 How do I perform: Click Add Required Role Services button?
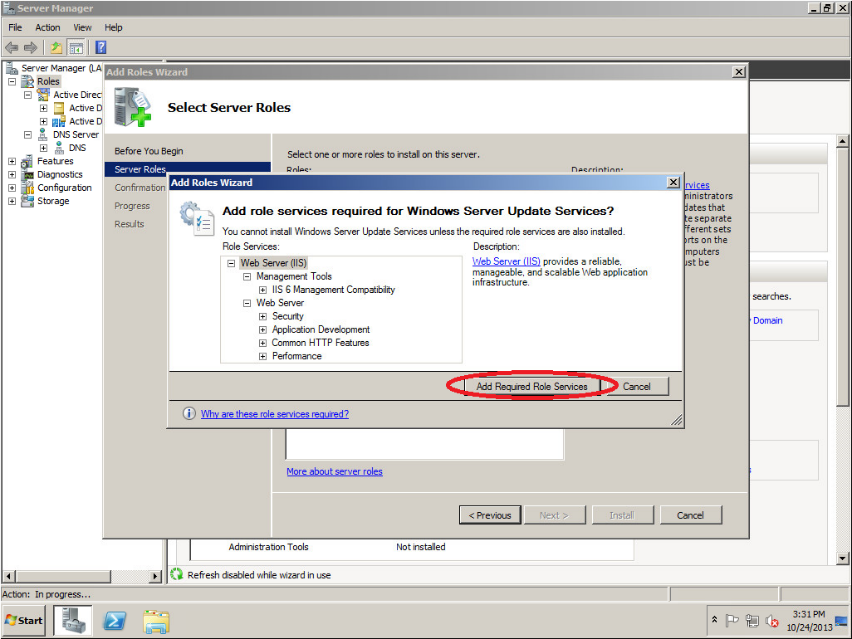tap(532, 386)
